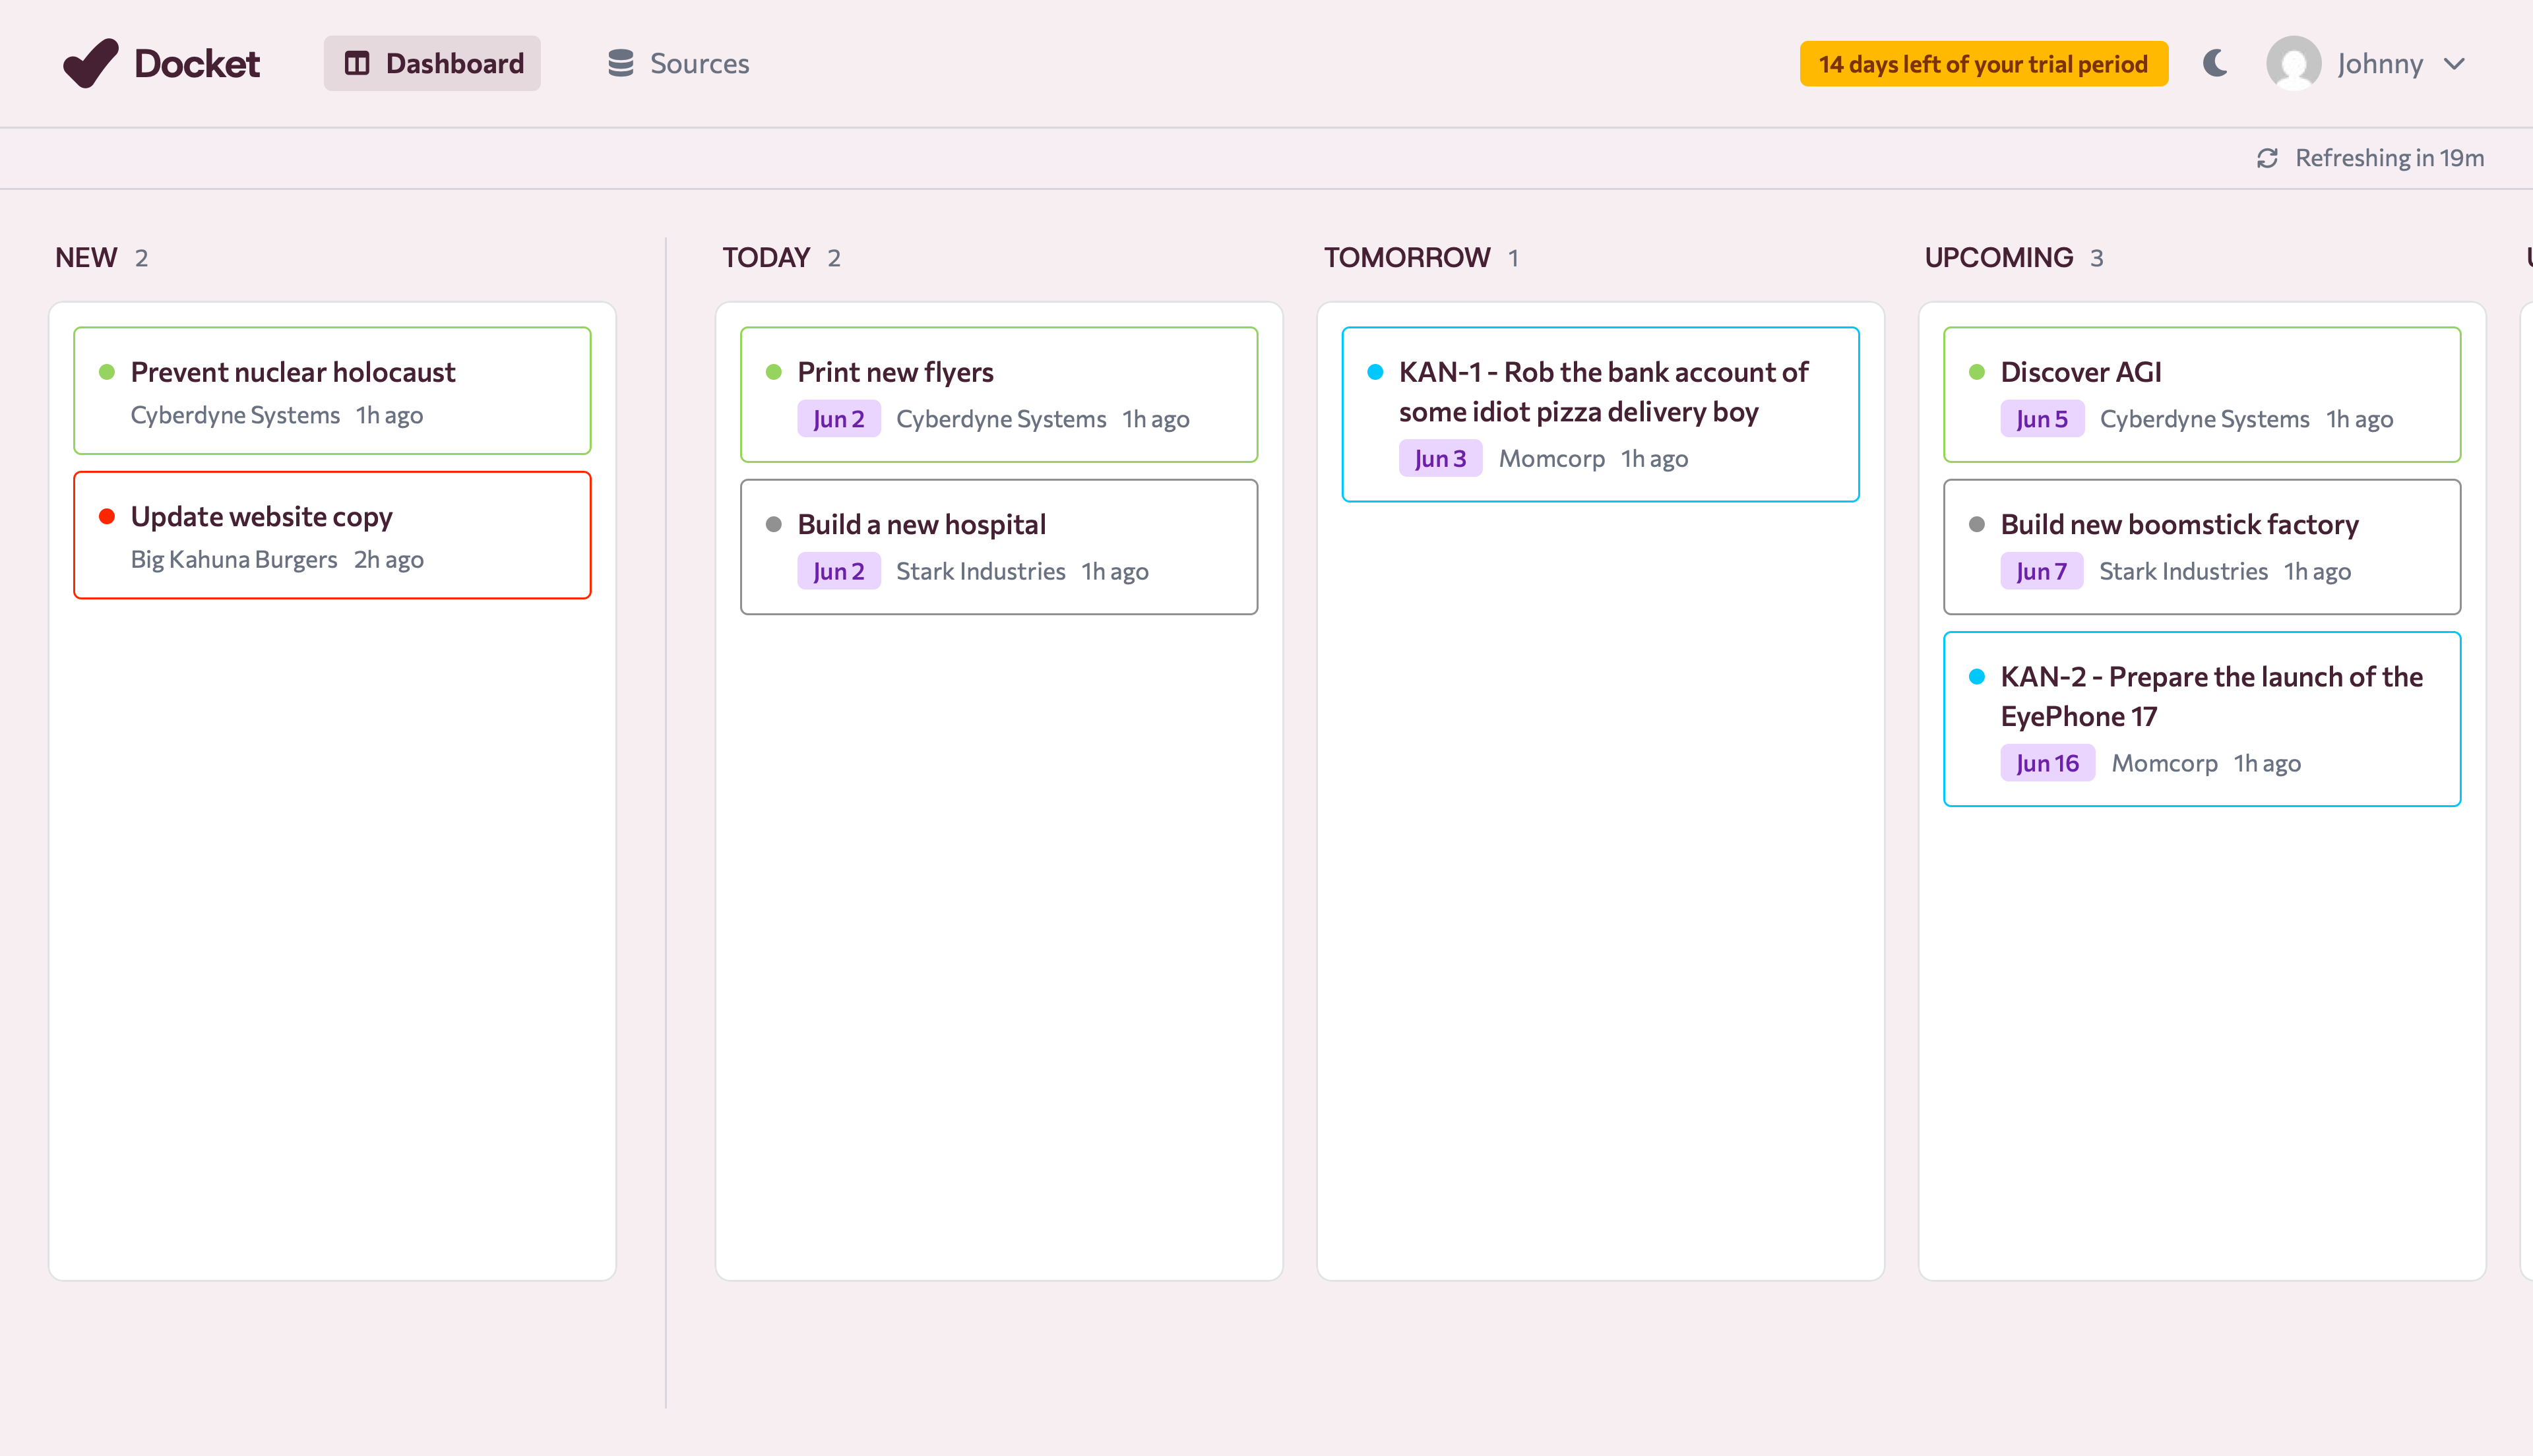Open the 'Update website copy' card
Image resolution: width=2533 pixels, height=1456 pixels.
[x=332, y=535]
